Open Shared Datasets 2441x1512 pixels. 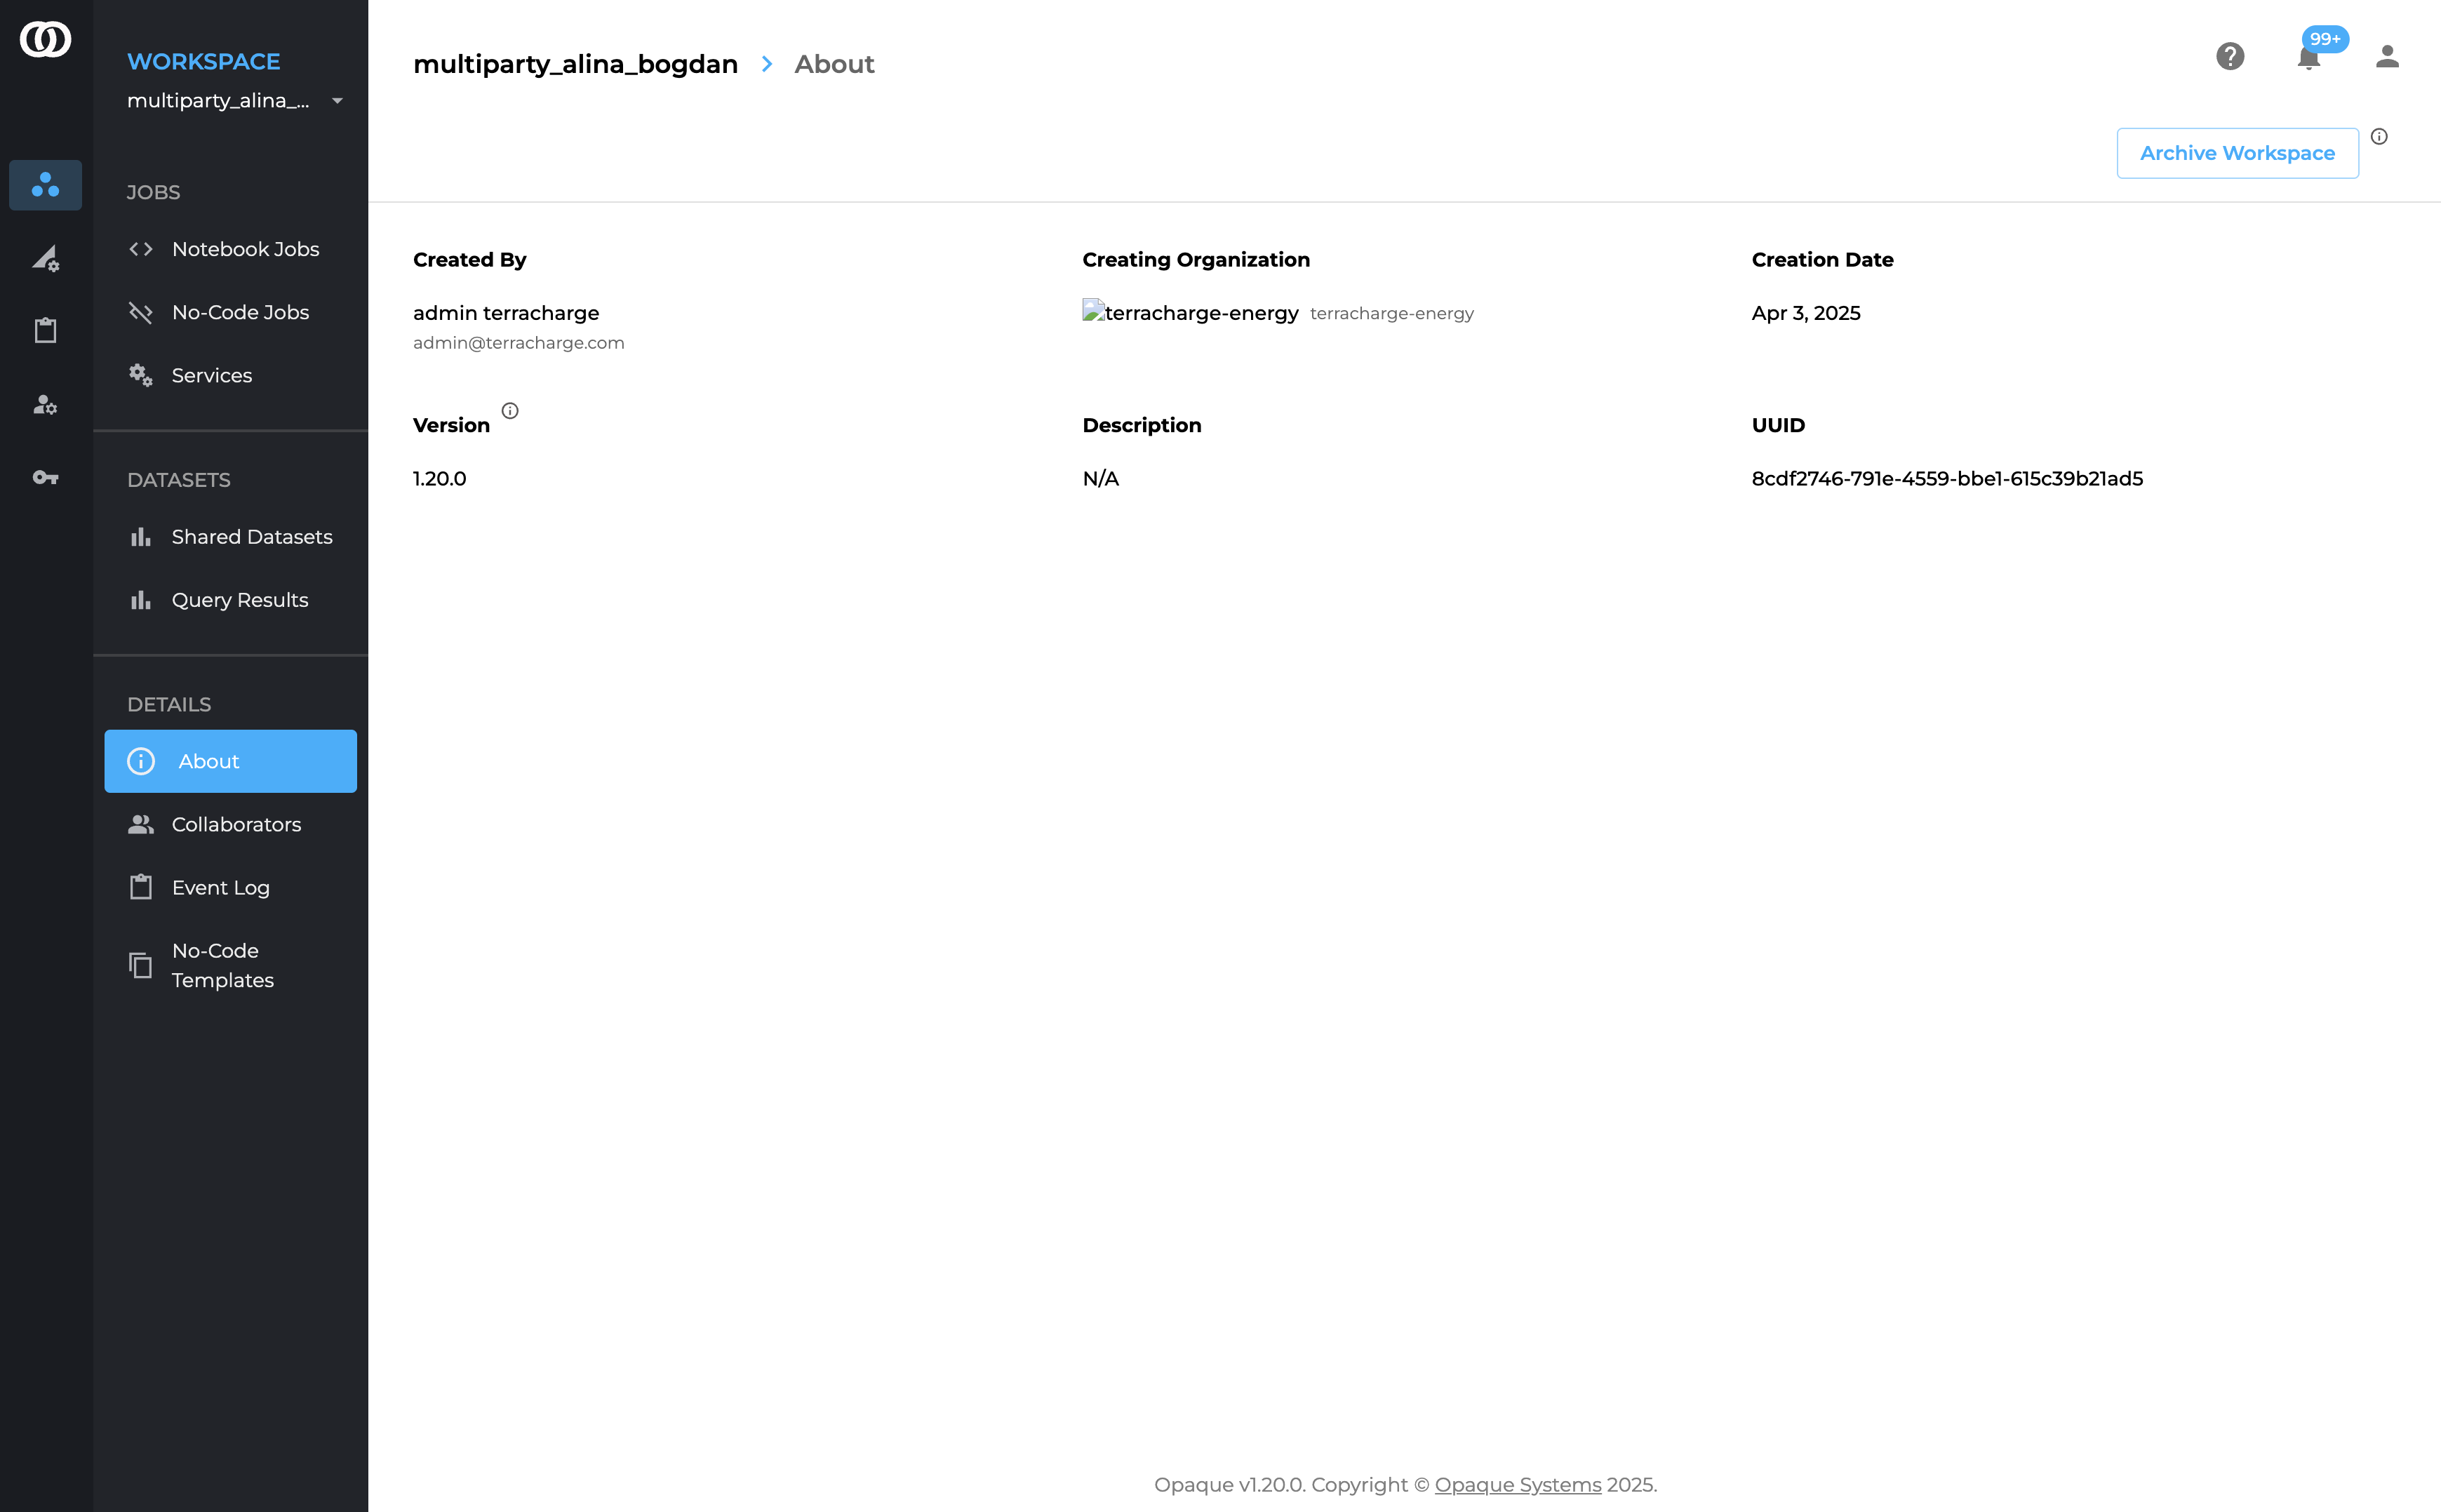[x=230, y=537]
